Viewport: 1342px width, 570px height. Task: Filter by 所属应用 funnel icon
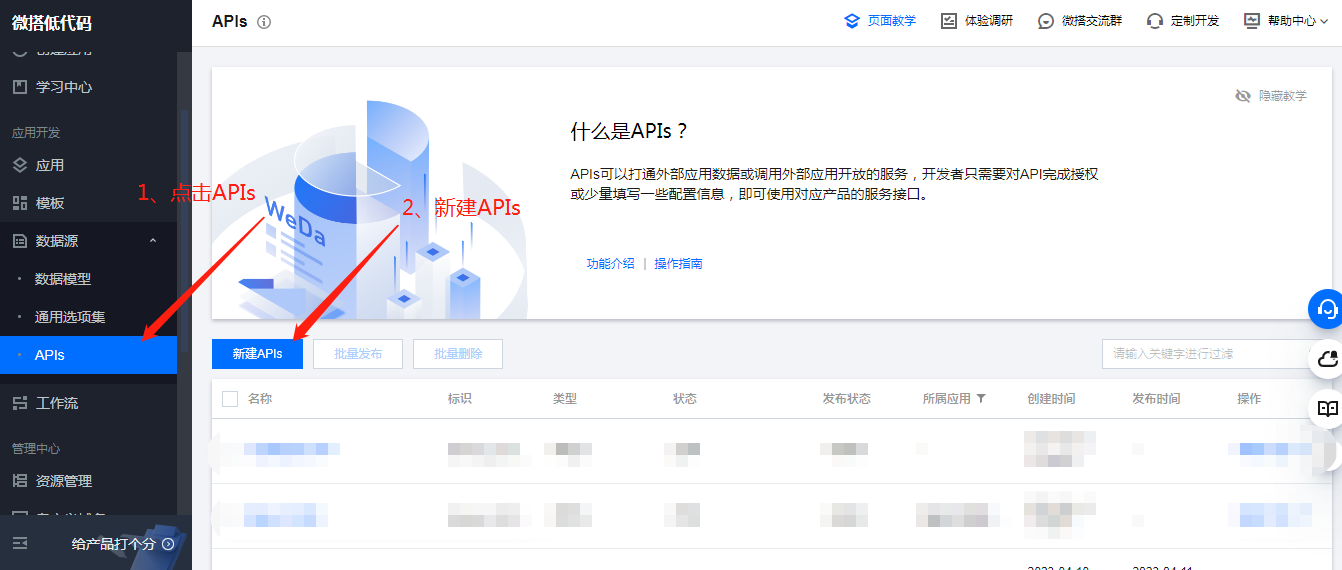click(x=981, y=398)
